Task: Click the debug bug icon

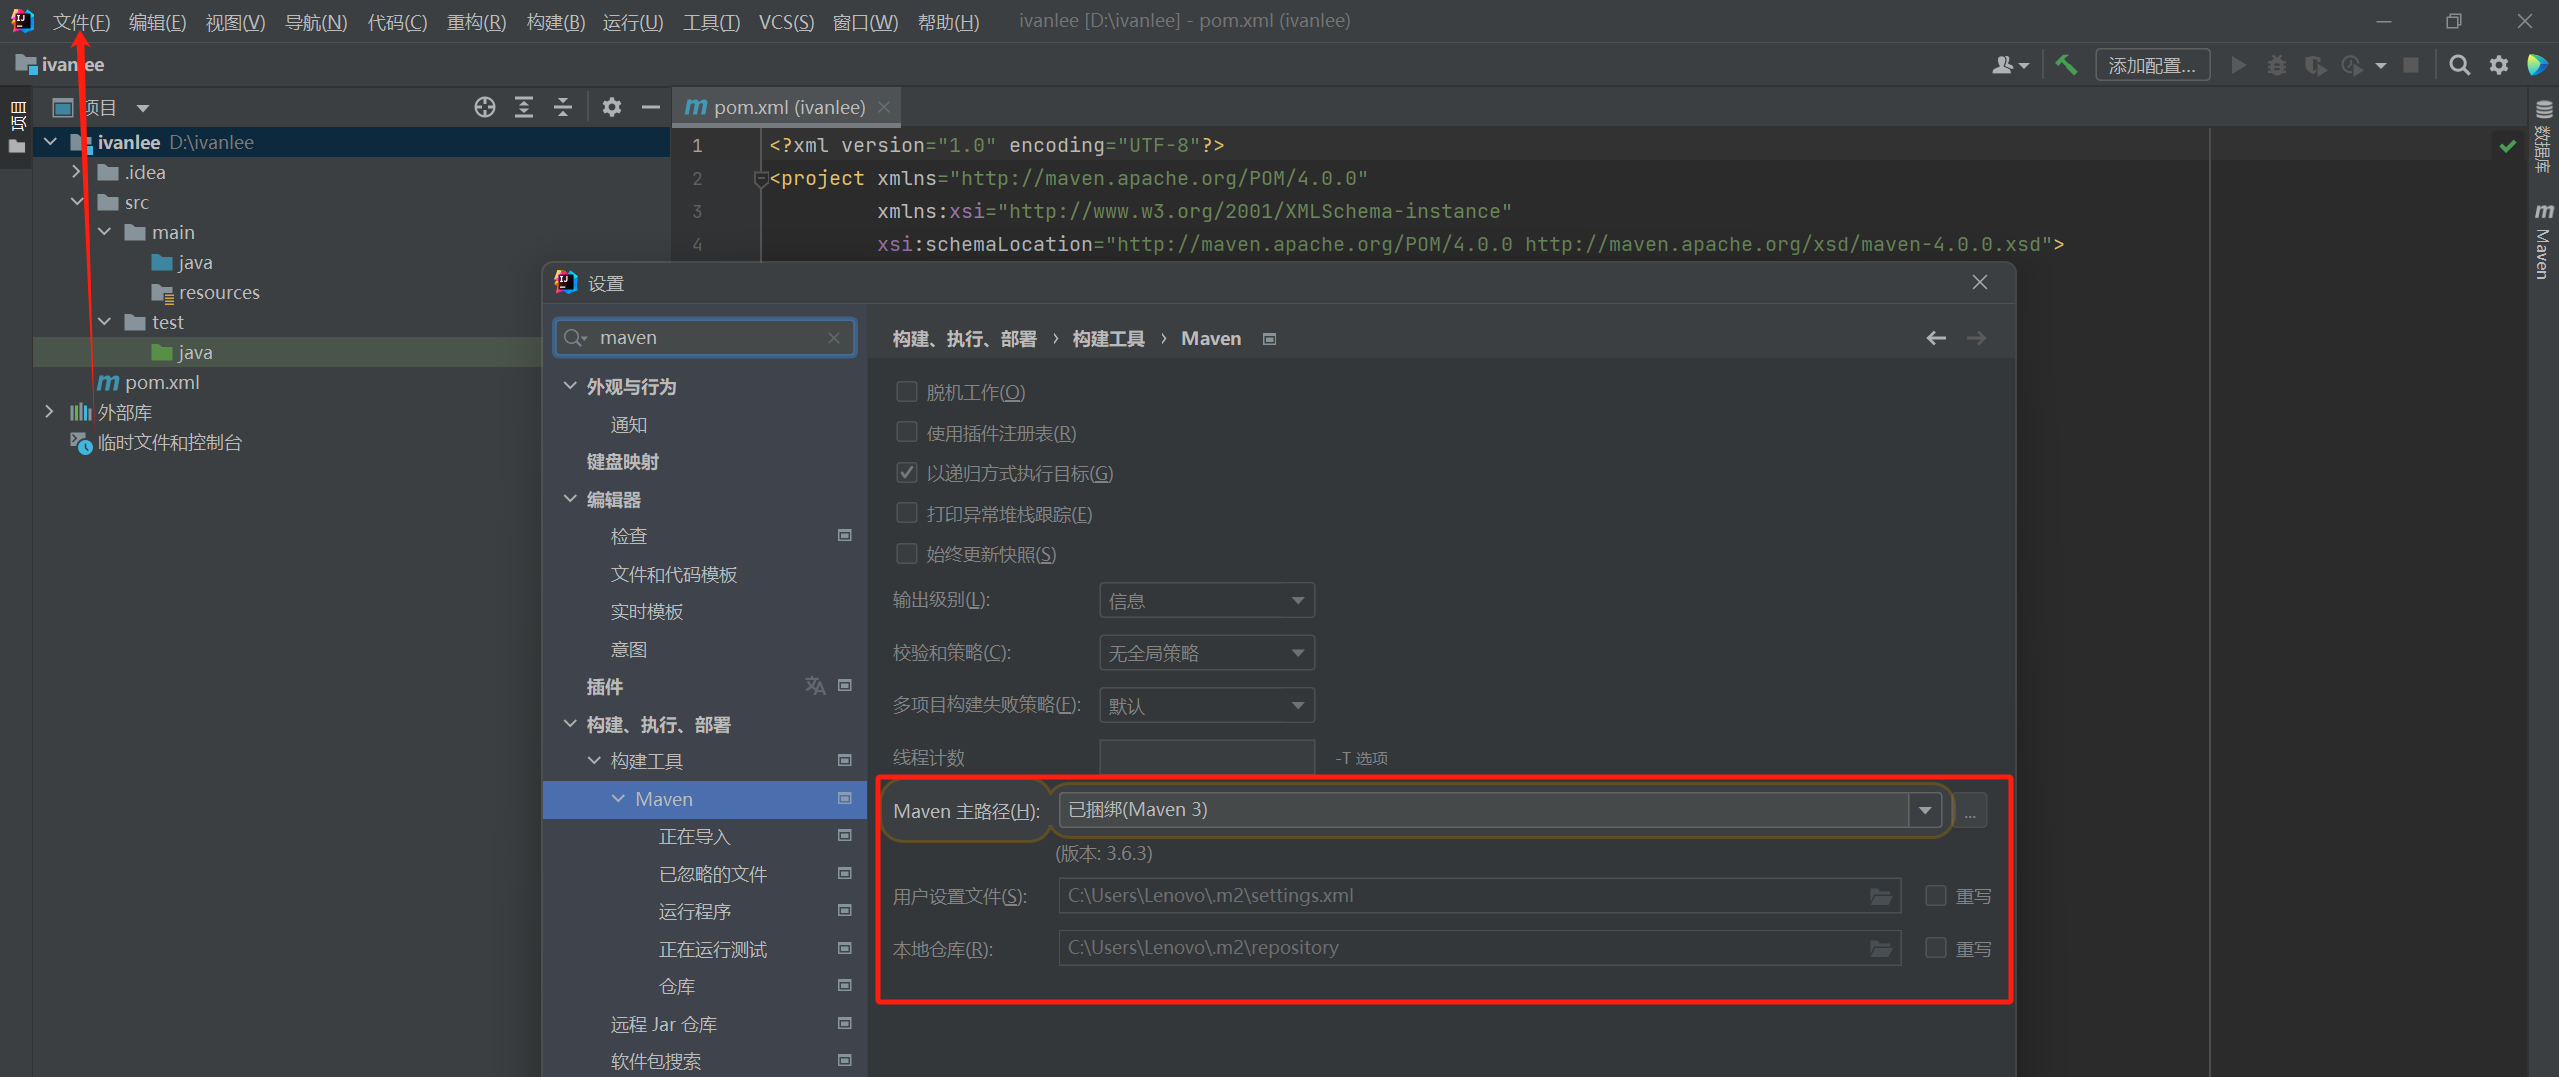Action: click(2277, 65)
